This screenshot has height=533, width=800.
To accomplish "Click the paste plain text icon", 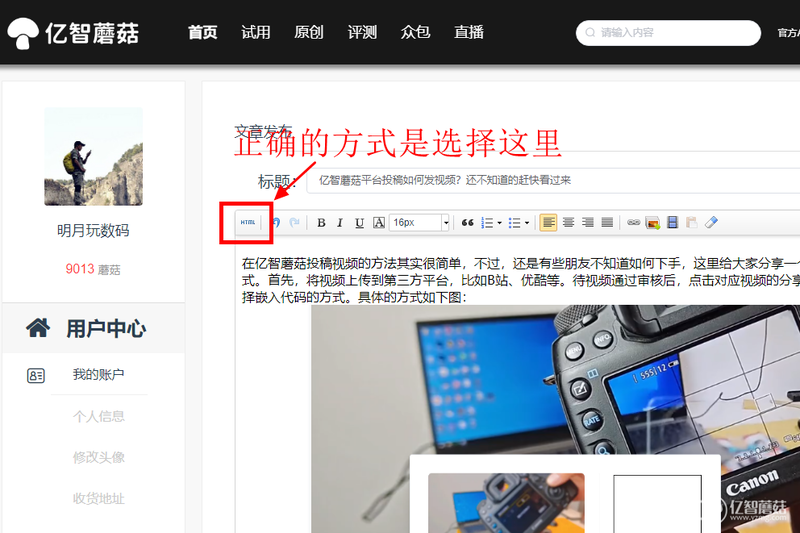I will (691, 222).
